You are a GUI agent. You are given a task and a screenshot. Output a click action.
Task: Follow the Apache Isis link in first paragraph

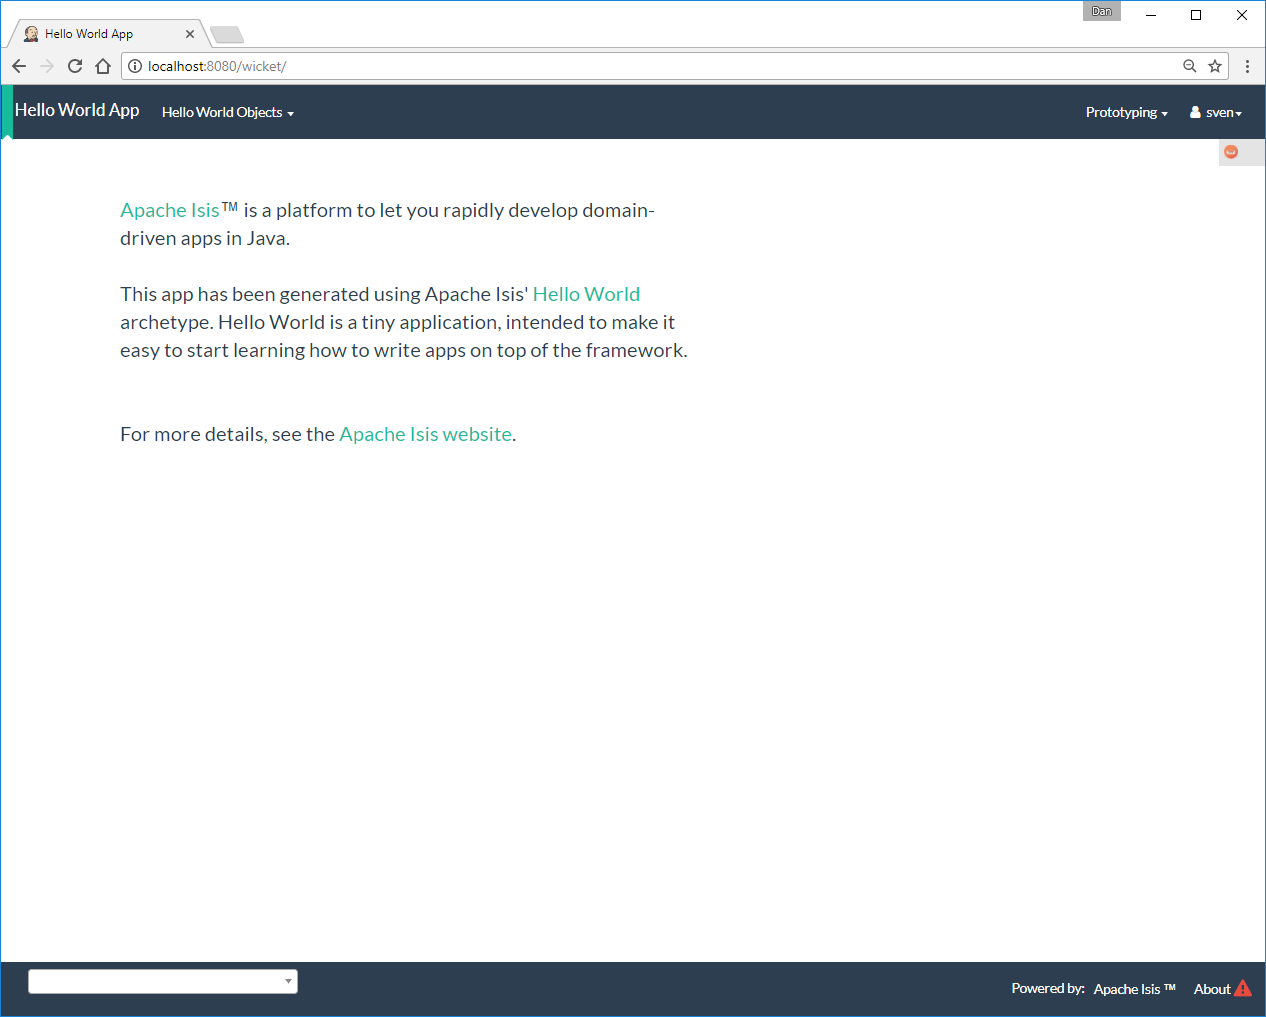[169, 210]
